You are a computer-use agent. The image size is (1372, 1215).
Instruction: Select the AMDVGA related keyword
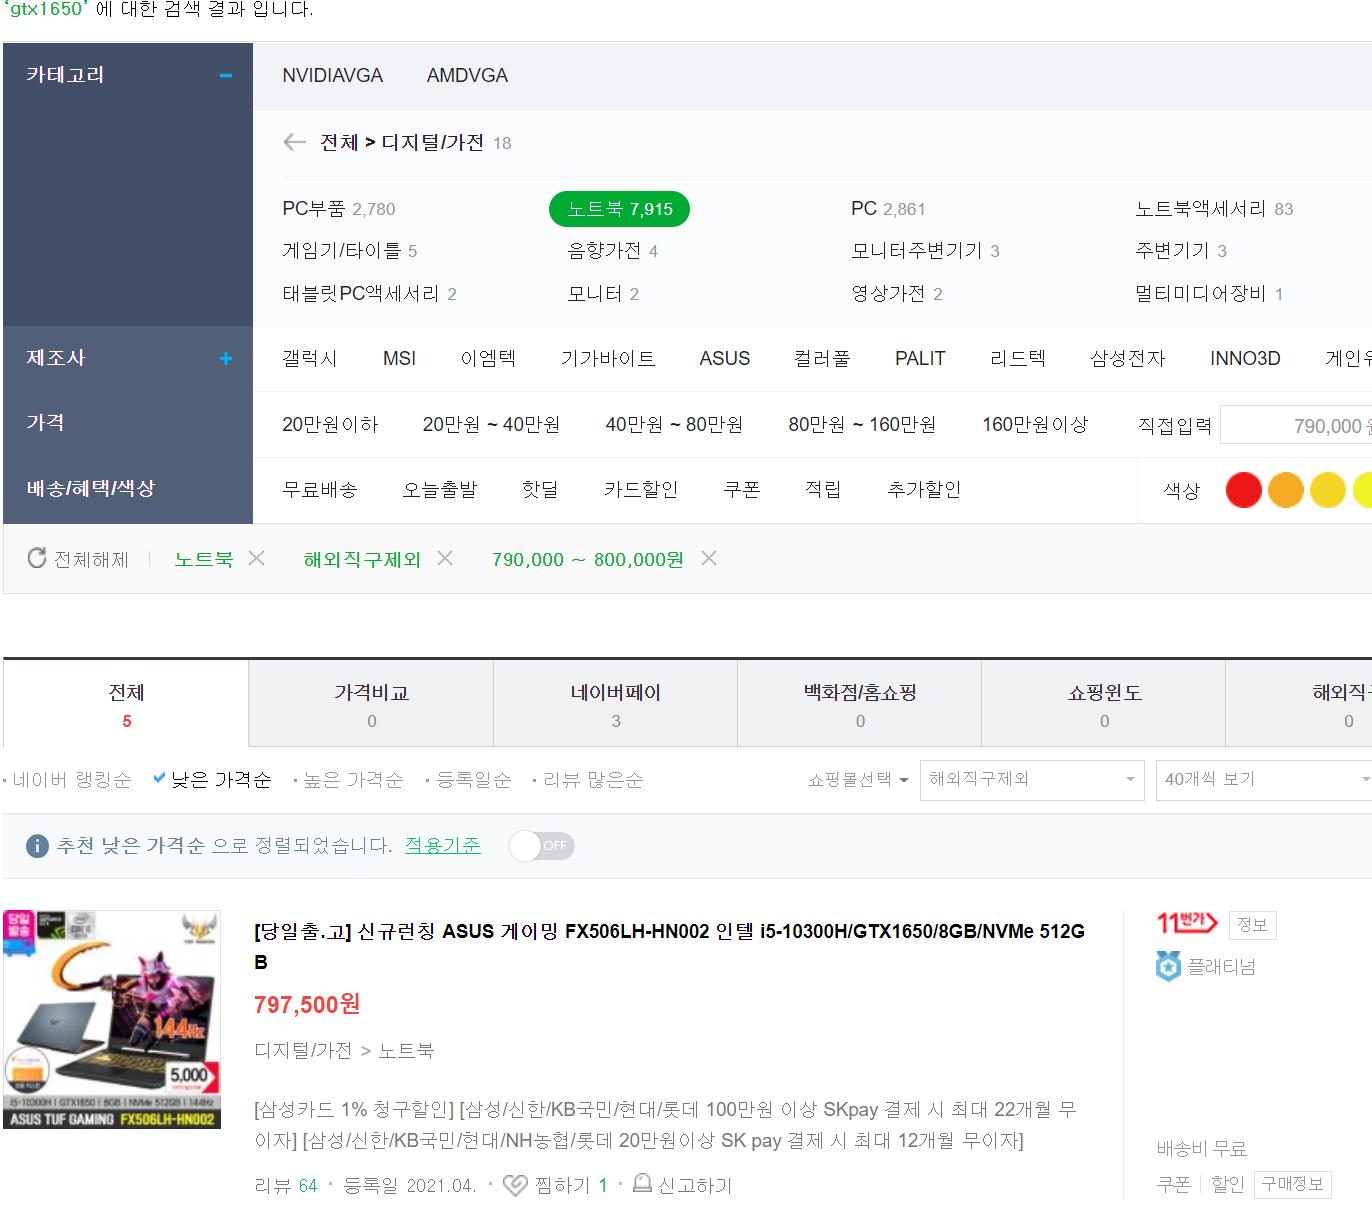[467, 76]
